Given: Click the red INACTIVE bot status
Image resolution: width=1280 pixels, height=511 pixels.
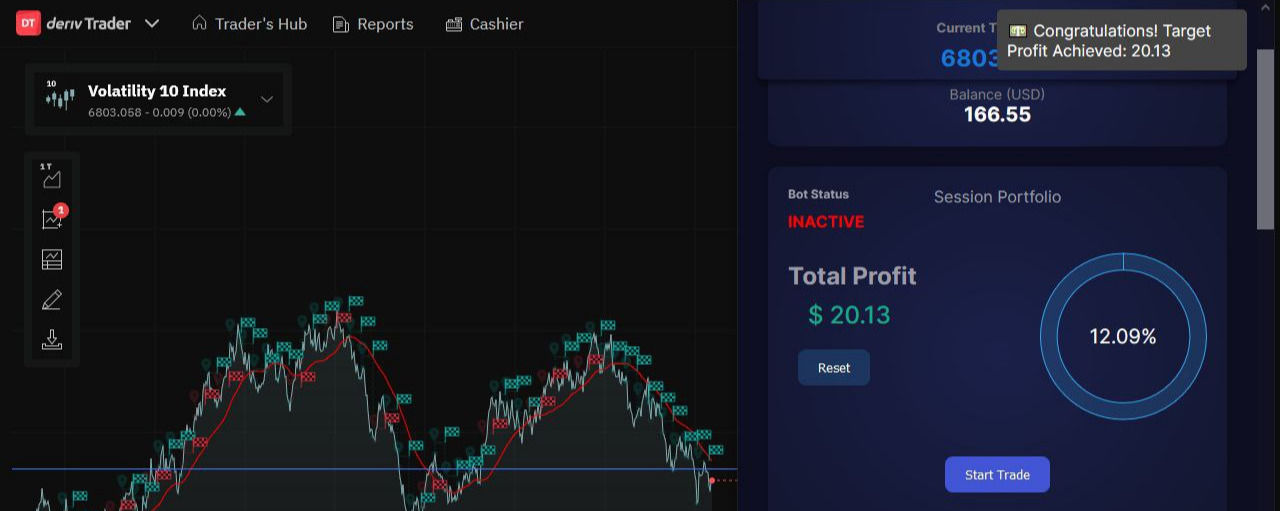Looking at the screenshot, I should pyautogui.click(x=826, y=222).
